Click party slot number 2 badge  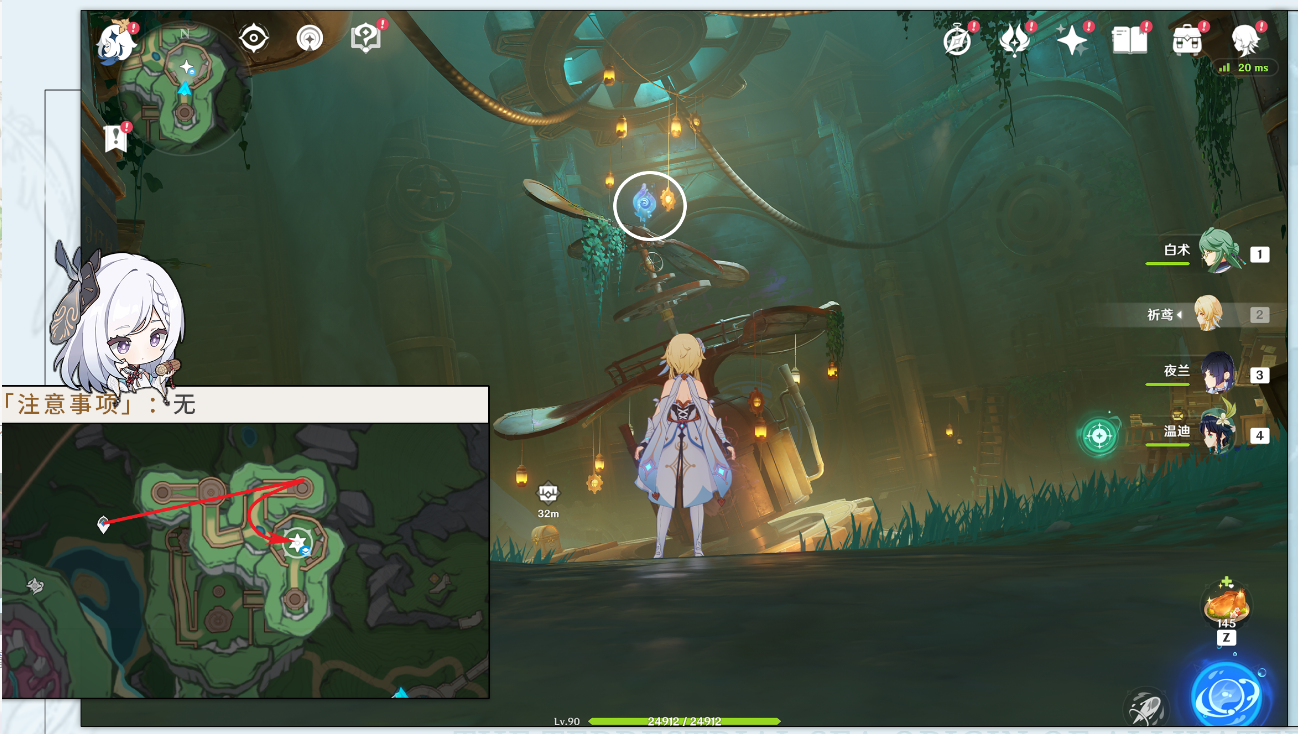click(1260, 315)
